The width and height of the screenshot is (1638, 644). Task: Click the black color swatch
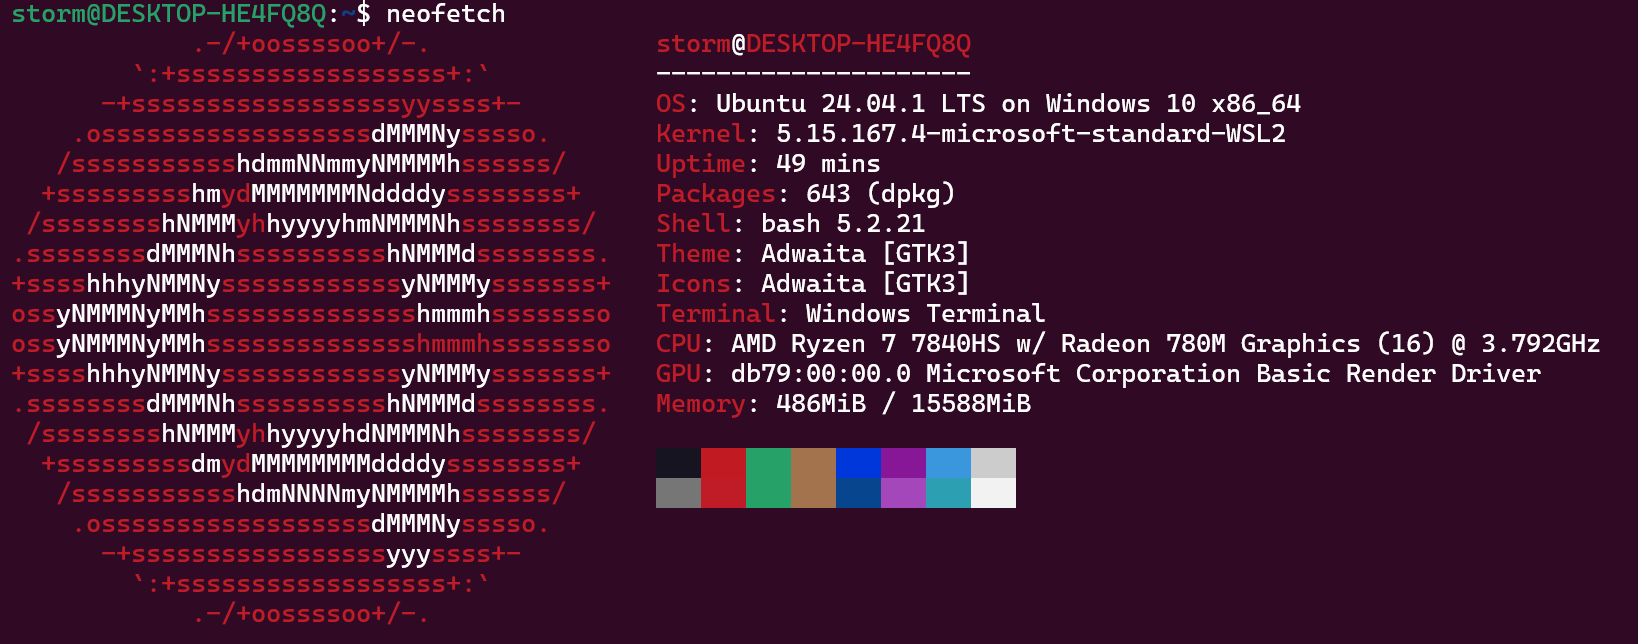pos(678,463)
